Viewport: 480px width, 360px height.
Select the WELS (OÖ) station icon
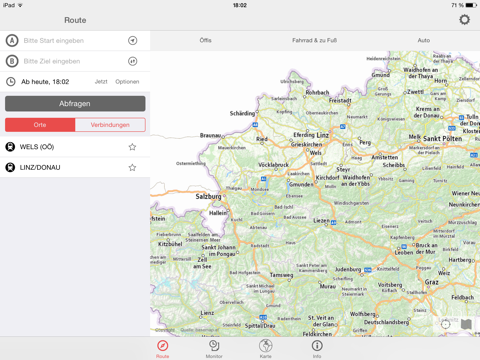tap(10, 147)
